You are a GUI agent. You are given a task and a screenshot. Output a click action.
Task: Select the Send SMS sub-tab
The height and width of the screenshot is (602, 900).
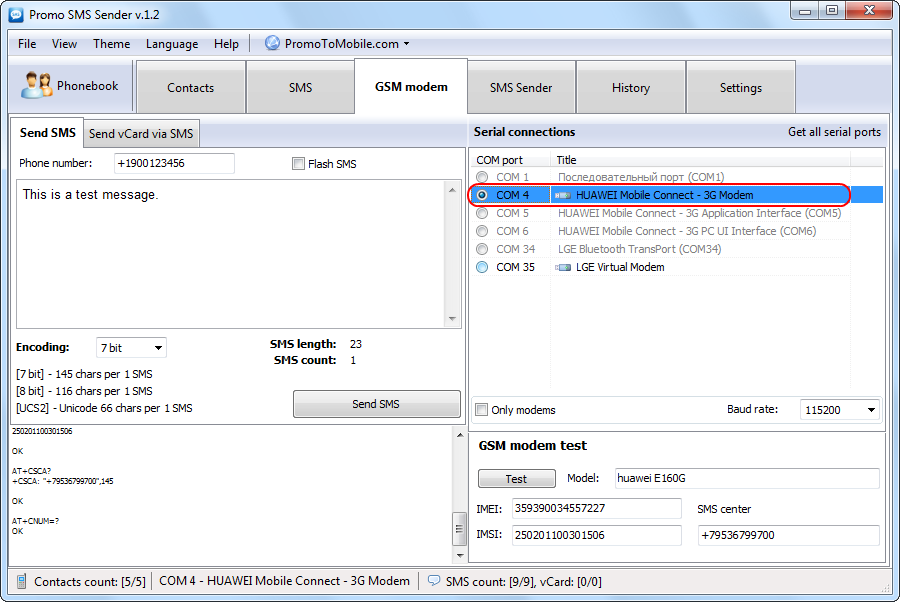click(48, 133)
